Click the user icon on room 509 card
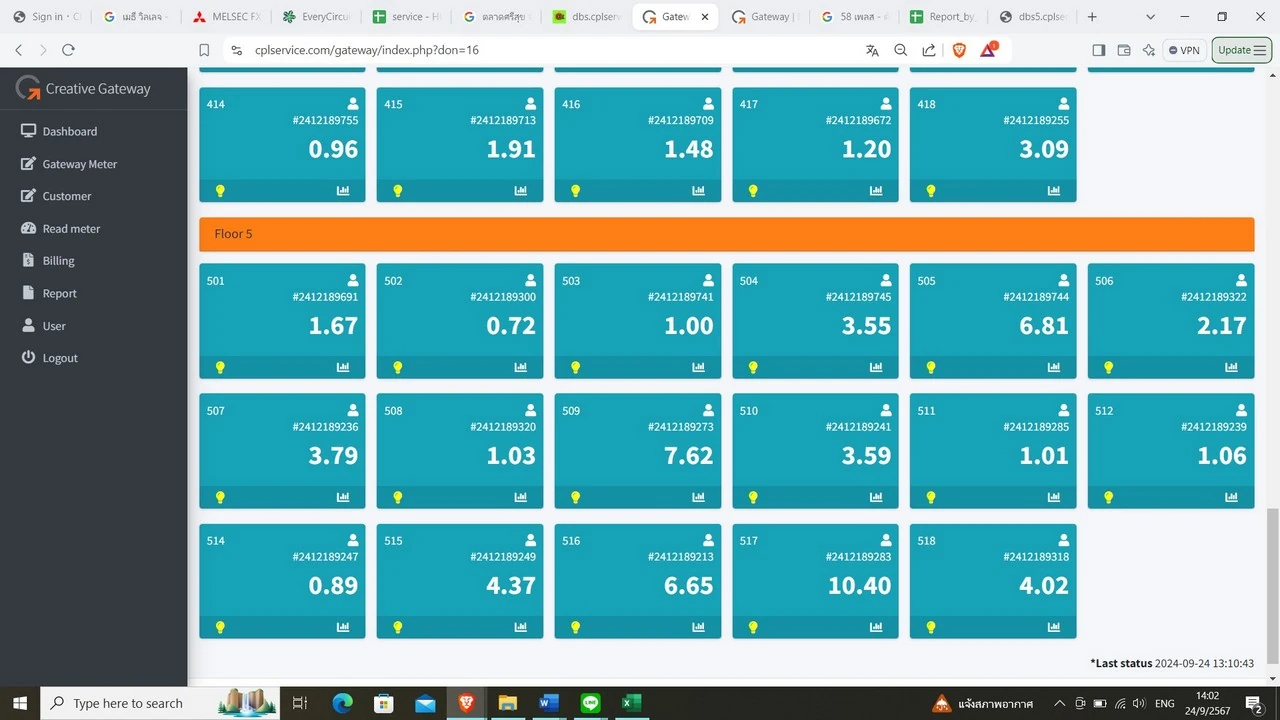Screen dimensions: 1280x720 [x=708, y=410]
